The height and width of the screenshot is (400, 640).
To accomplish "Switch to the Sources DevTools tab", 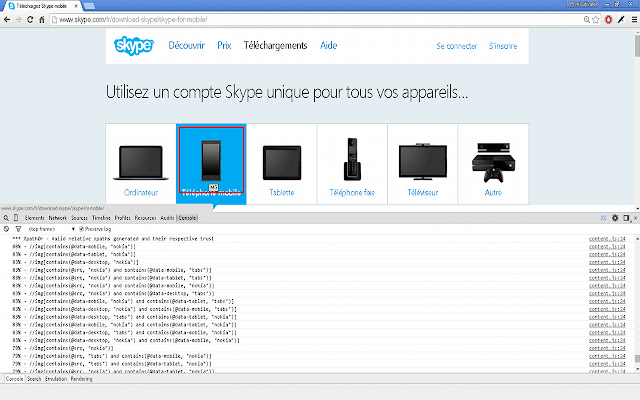I will 79,218.
